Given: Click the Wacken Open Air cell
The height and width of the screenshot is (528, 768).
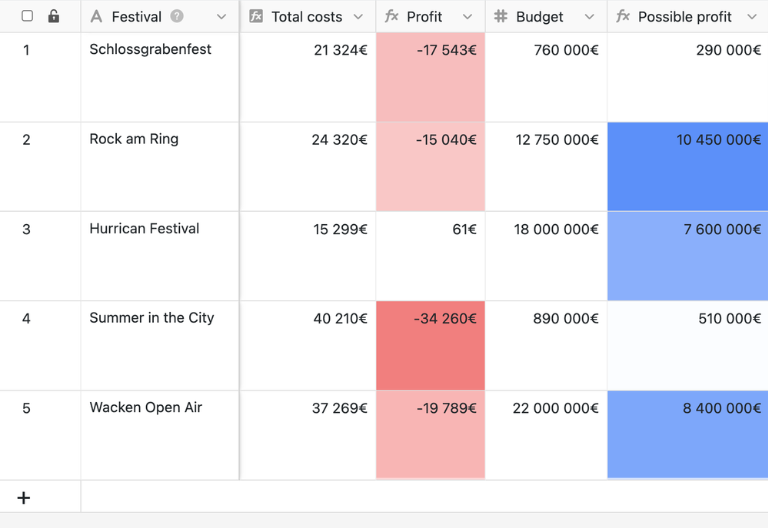Looking at the screenshot, I should tap(160, 435).
